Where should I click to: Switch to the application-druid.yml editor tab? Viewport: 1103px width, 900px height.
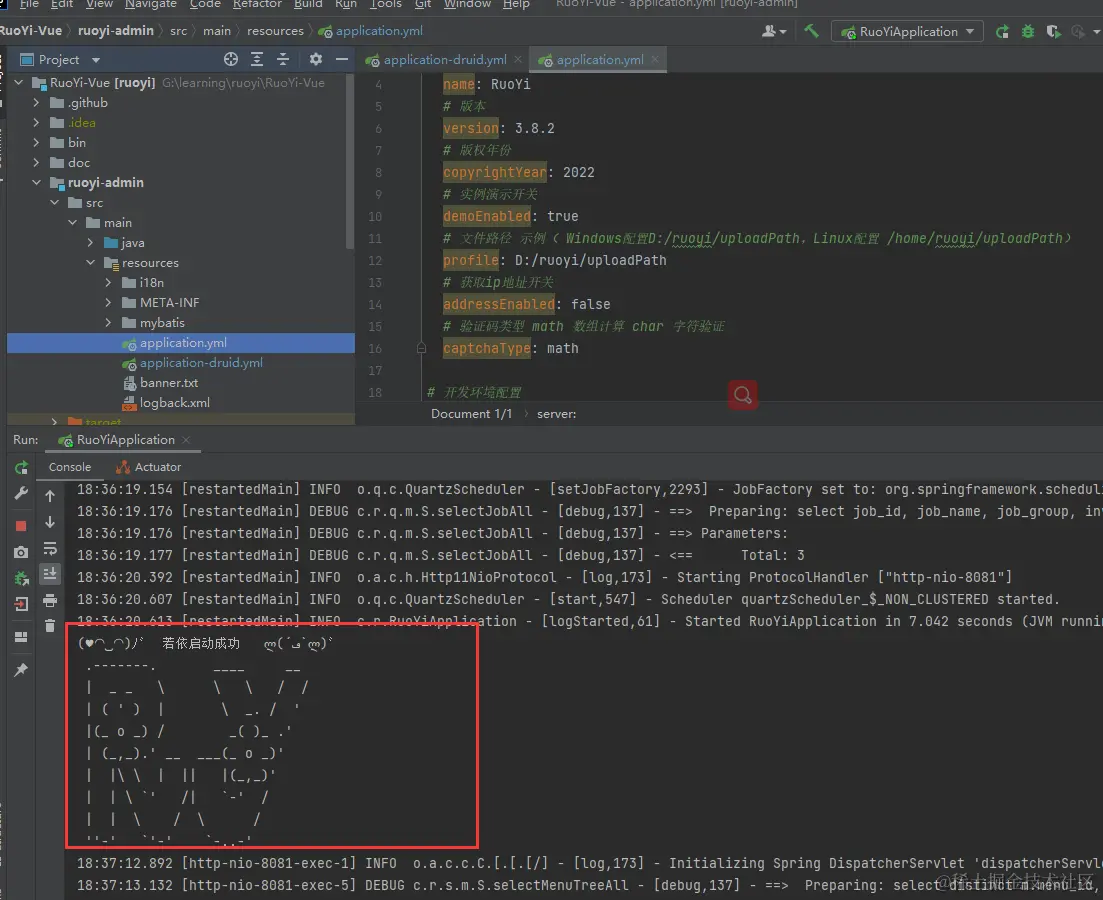tap(445, 60)
